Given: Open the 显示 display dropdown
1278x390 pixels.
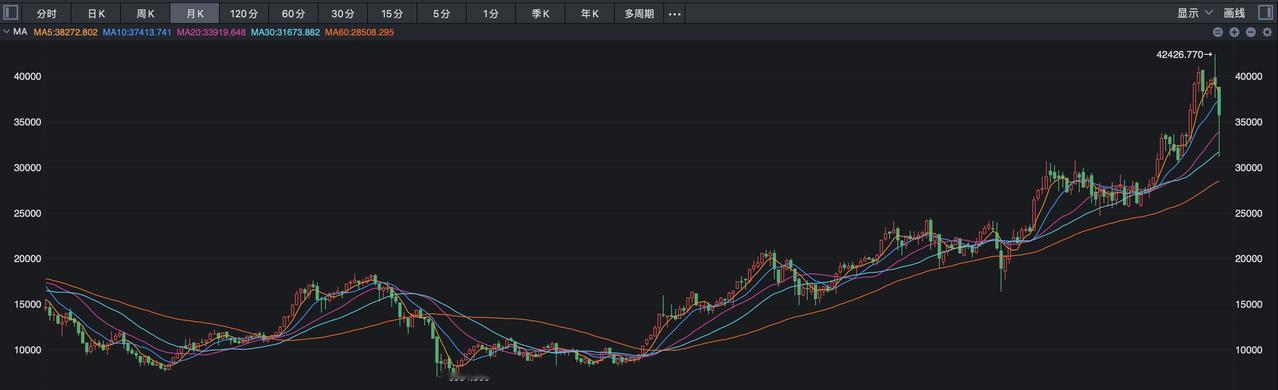Looking at the screenshot, I should pos(1194,13).
